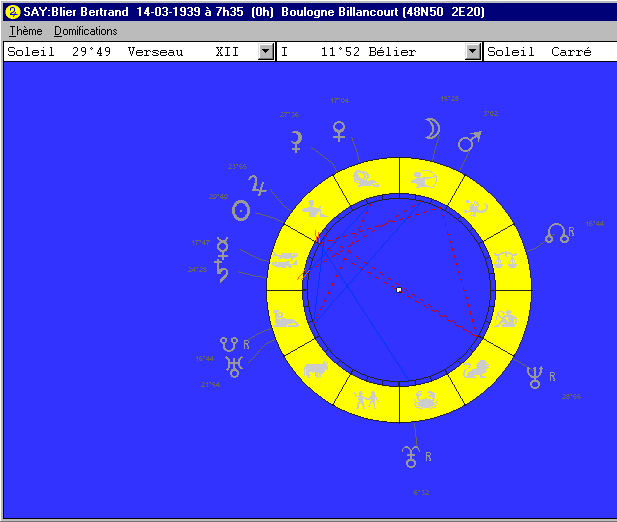Open the Thème menu

click(25, 31)
